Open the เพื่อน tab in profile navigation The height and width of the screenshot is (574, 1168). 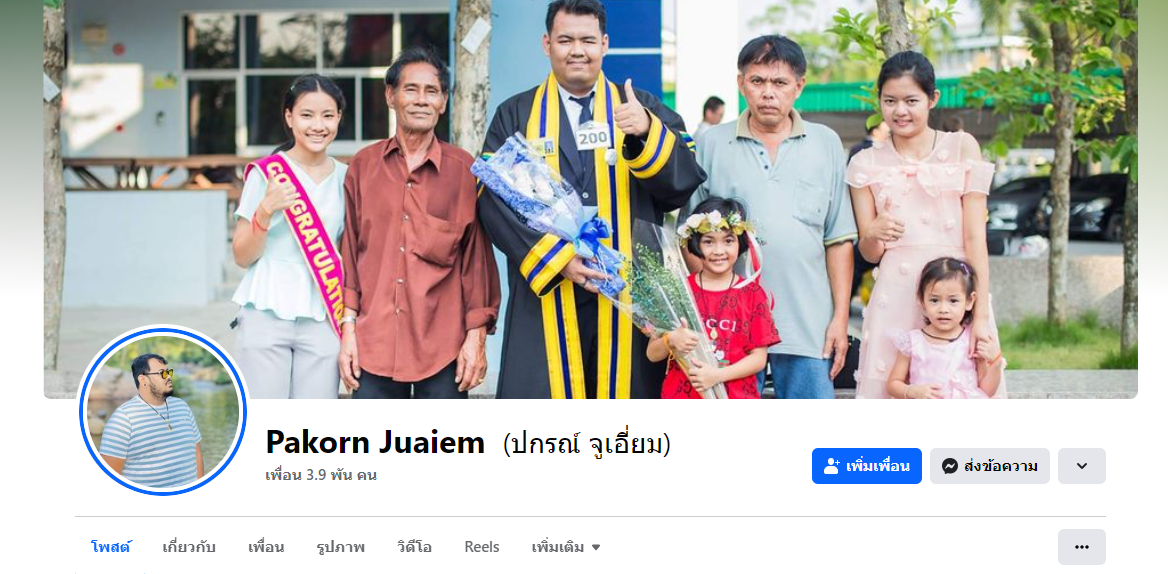(x=266, y=547)
